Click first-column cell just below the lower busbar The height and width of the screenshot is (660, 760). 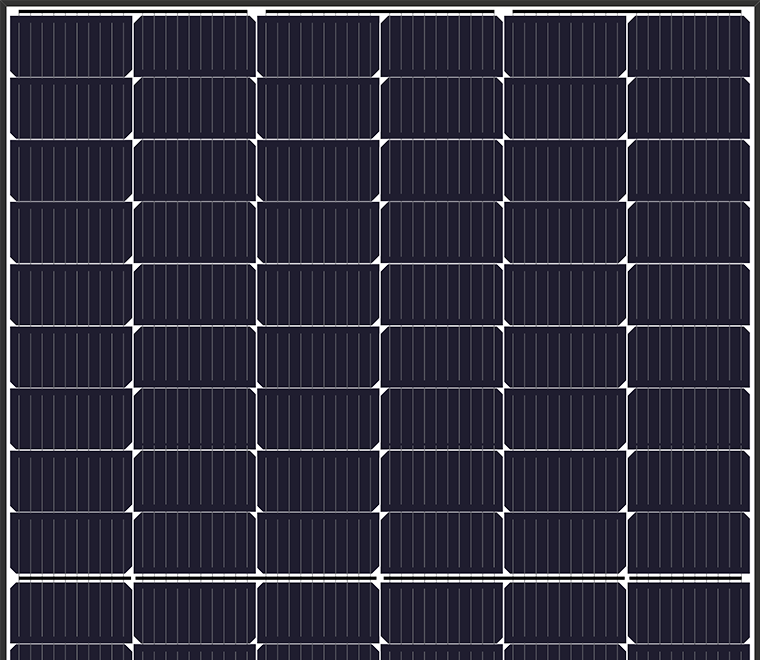click(71, 611)
